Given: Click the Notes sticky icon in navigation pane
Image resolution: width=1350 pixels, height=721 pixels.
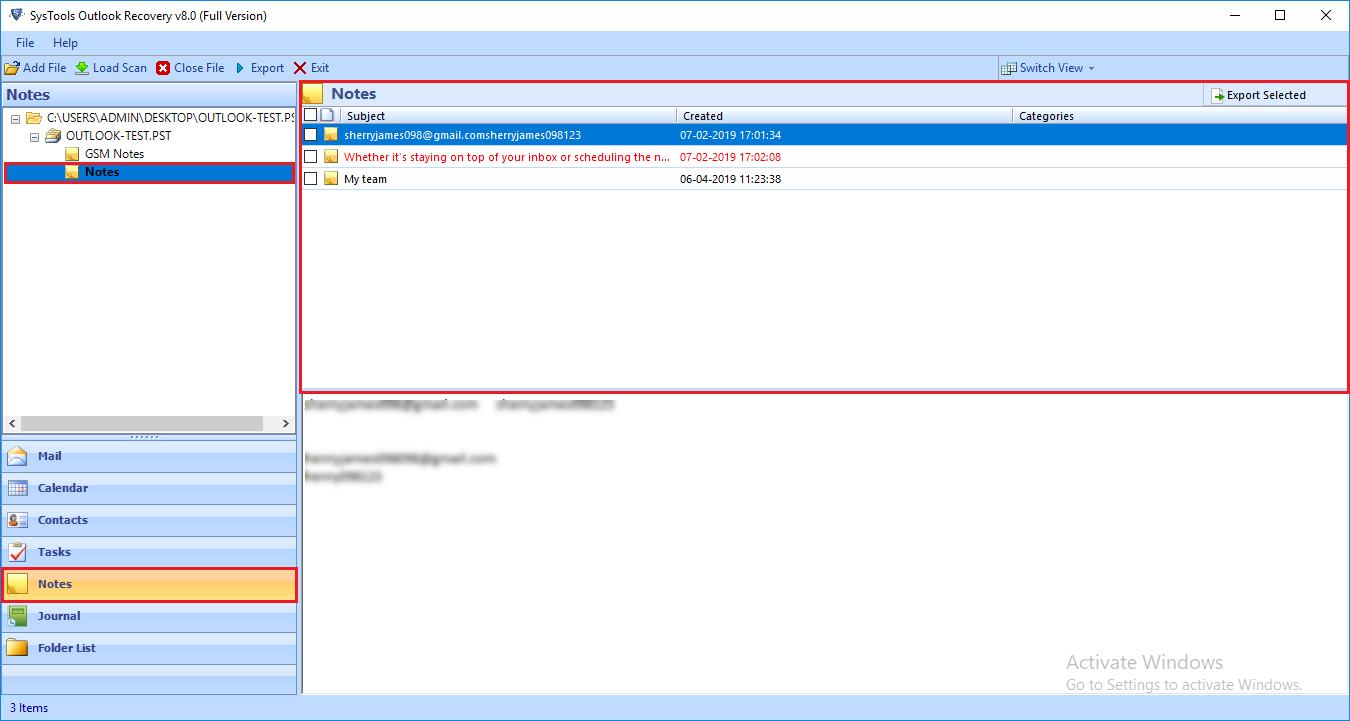Looking at the screenshot, I should (x=18, y=585).
